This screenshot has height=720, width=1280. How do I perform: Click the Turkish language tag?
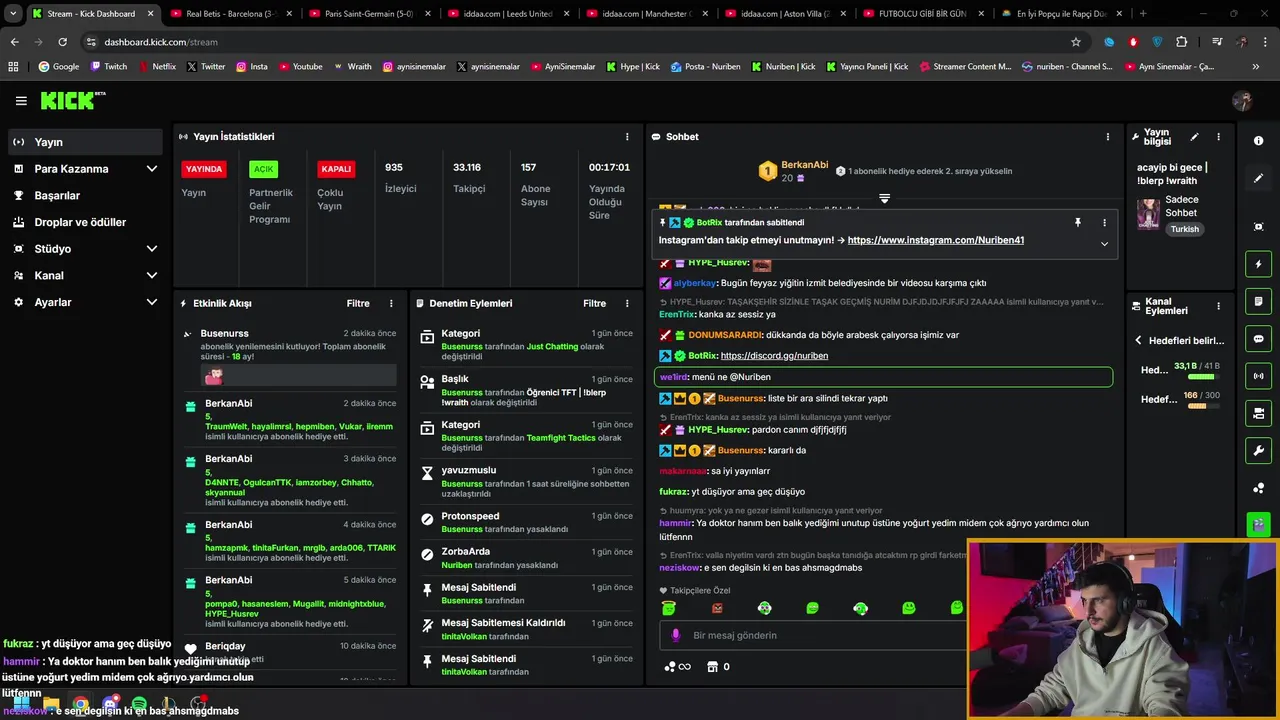1185,229
